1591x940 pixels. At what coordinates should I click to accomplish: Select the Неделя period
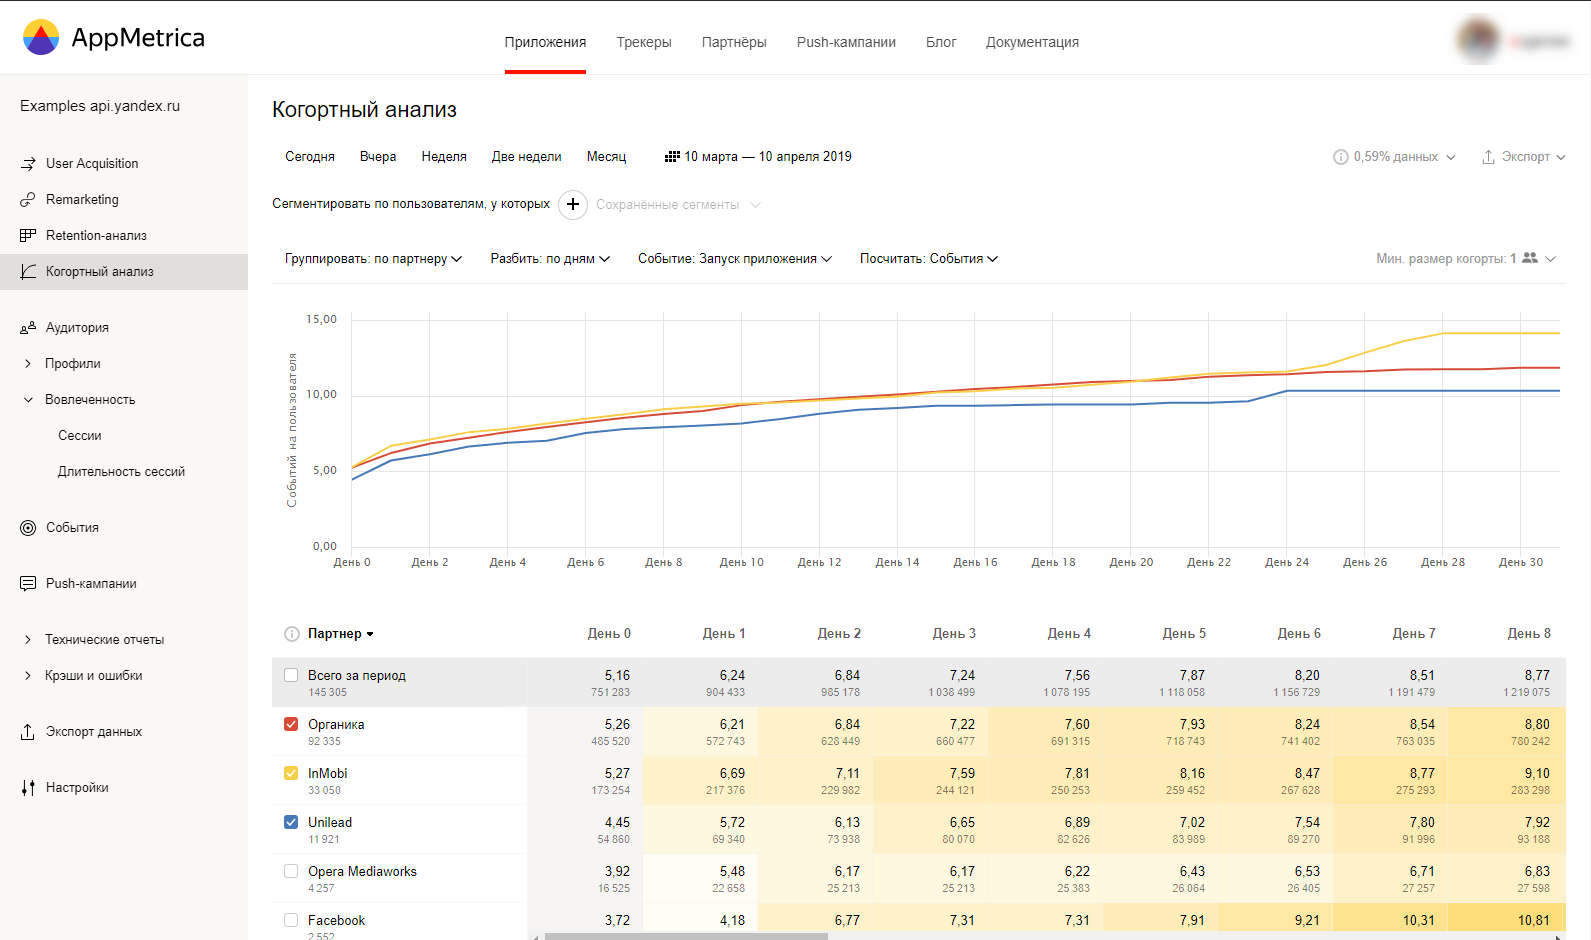444,157
